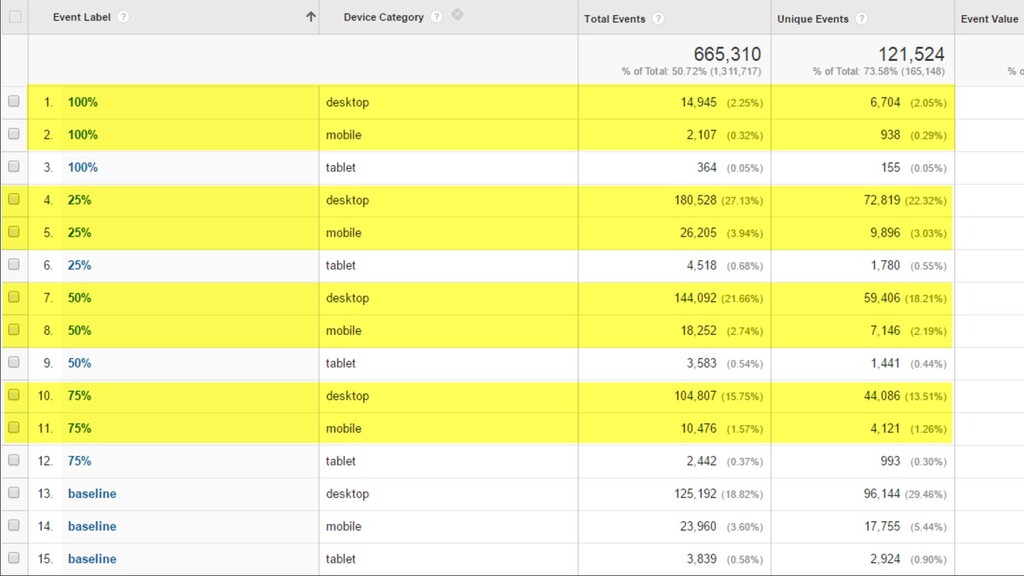Click the total events value 23,960
Screen dimensions: 1024x576
tap(699, 526)
